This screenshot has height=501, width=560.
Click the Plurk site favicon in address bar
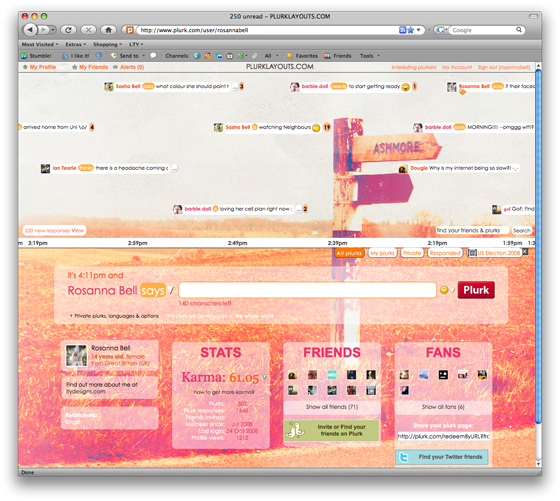point(130,30)
